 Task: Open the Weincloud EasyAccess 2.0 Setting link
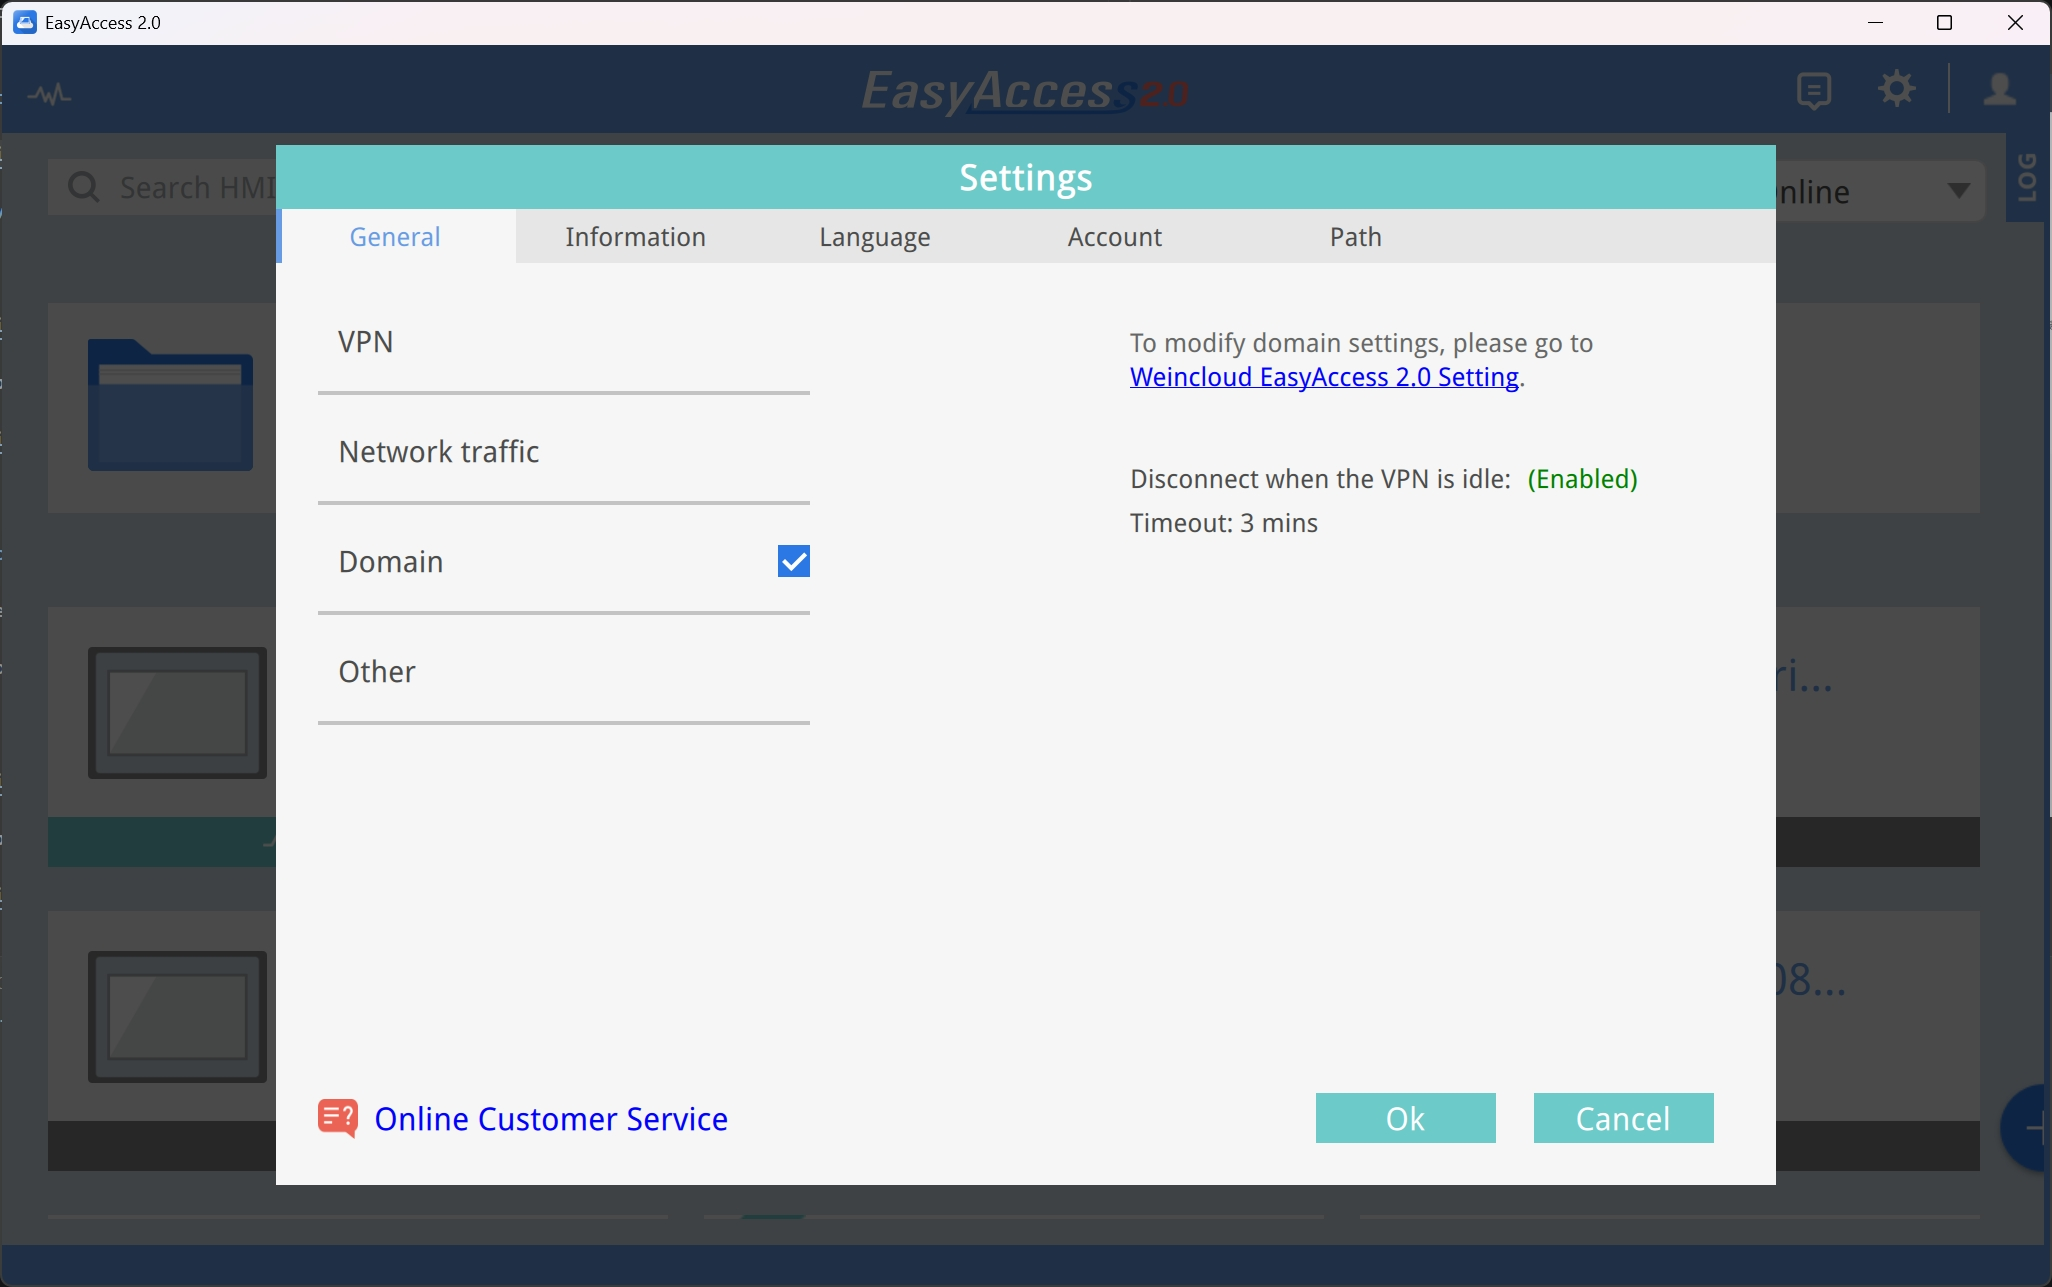pyautogui.click(x=1325, y=377)
